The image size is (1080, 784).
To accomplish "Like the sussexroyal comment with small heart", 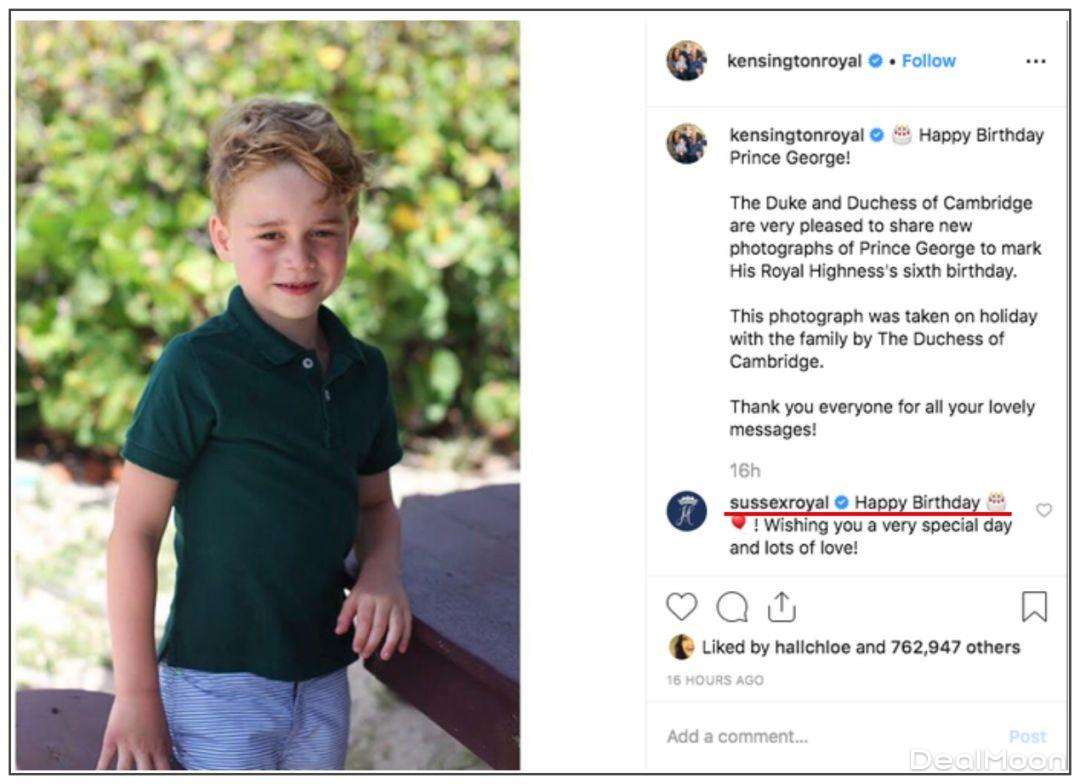I will click(1044, 510).
